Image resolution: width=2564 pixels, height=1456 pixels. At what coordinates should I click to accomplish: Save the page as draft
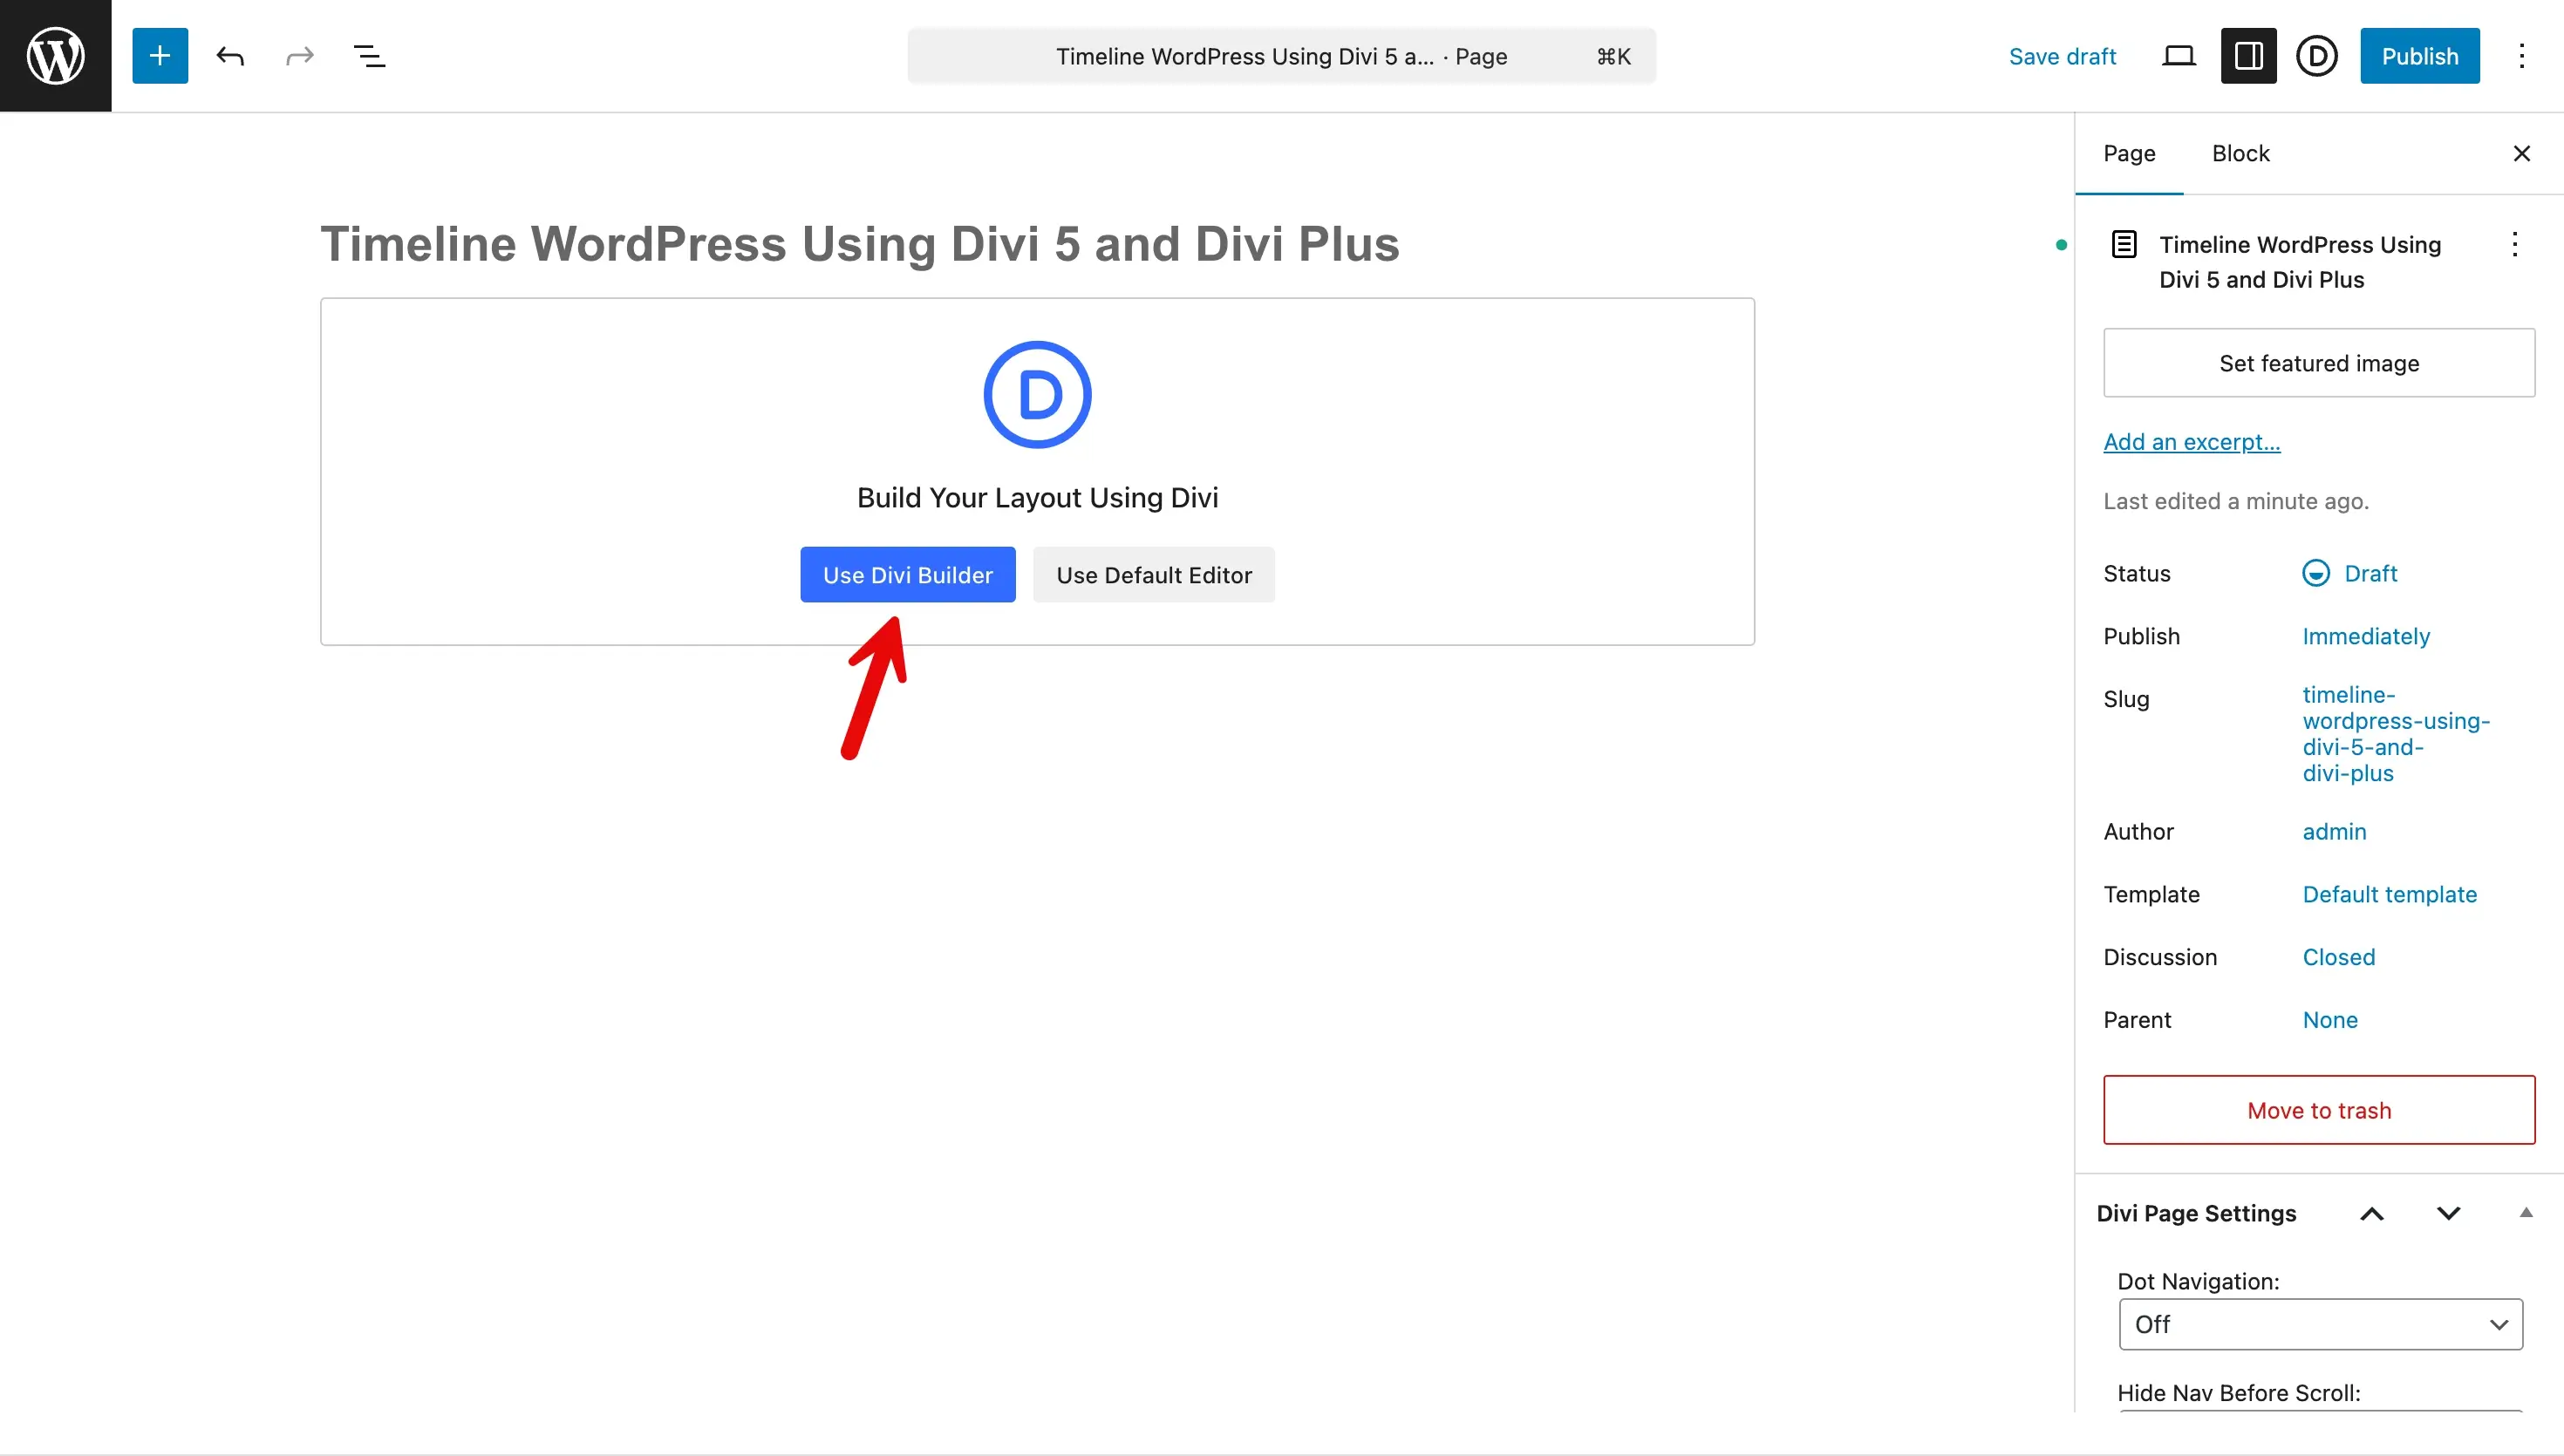(x=2062, y=56)
